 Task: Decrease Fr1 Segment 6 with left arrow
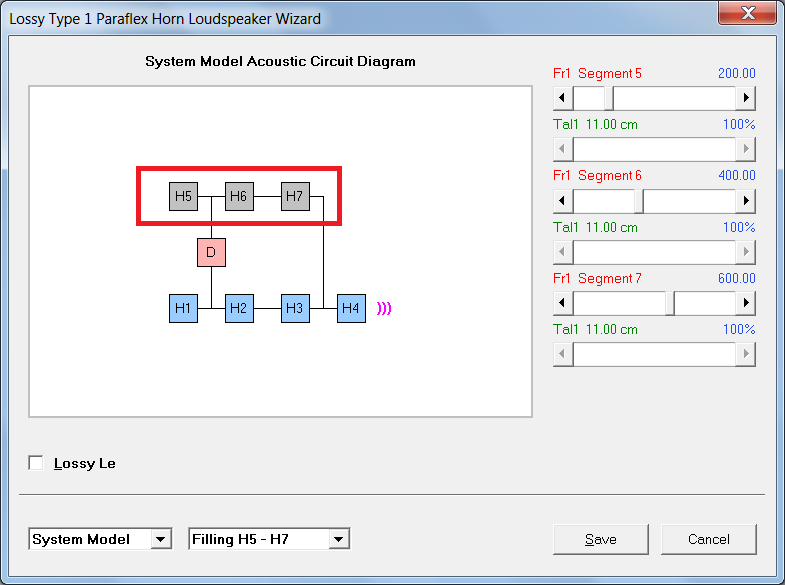[x=563, y=201]
